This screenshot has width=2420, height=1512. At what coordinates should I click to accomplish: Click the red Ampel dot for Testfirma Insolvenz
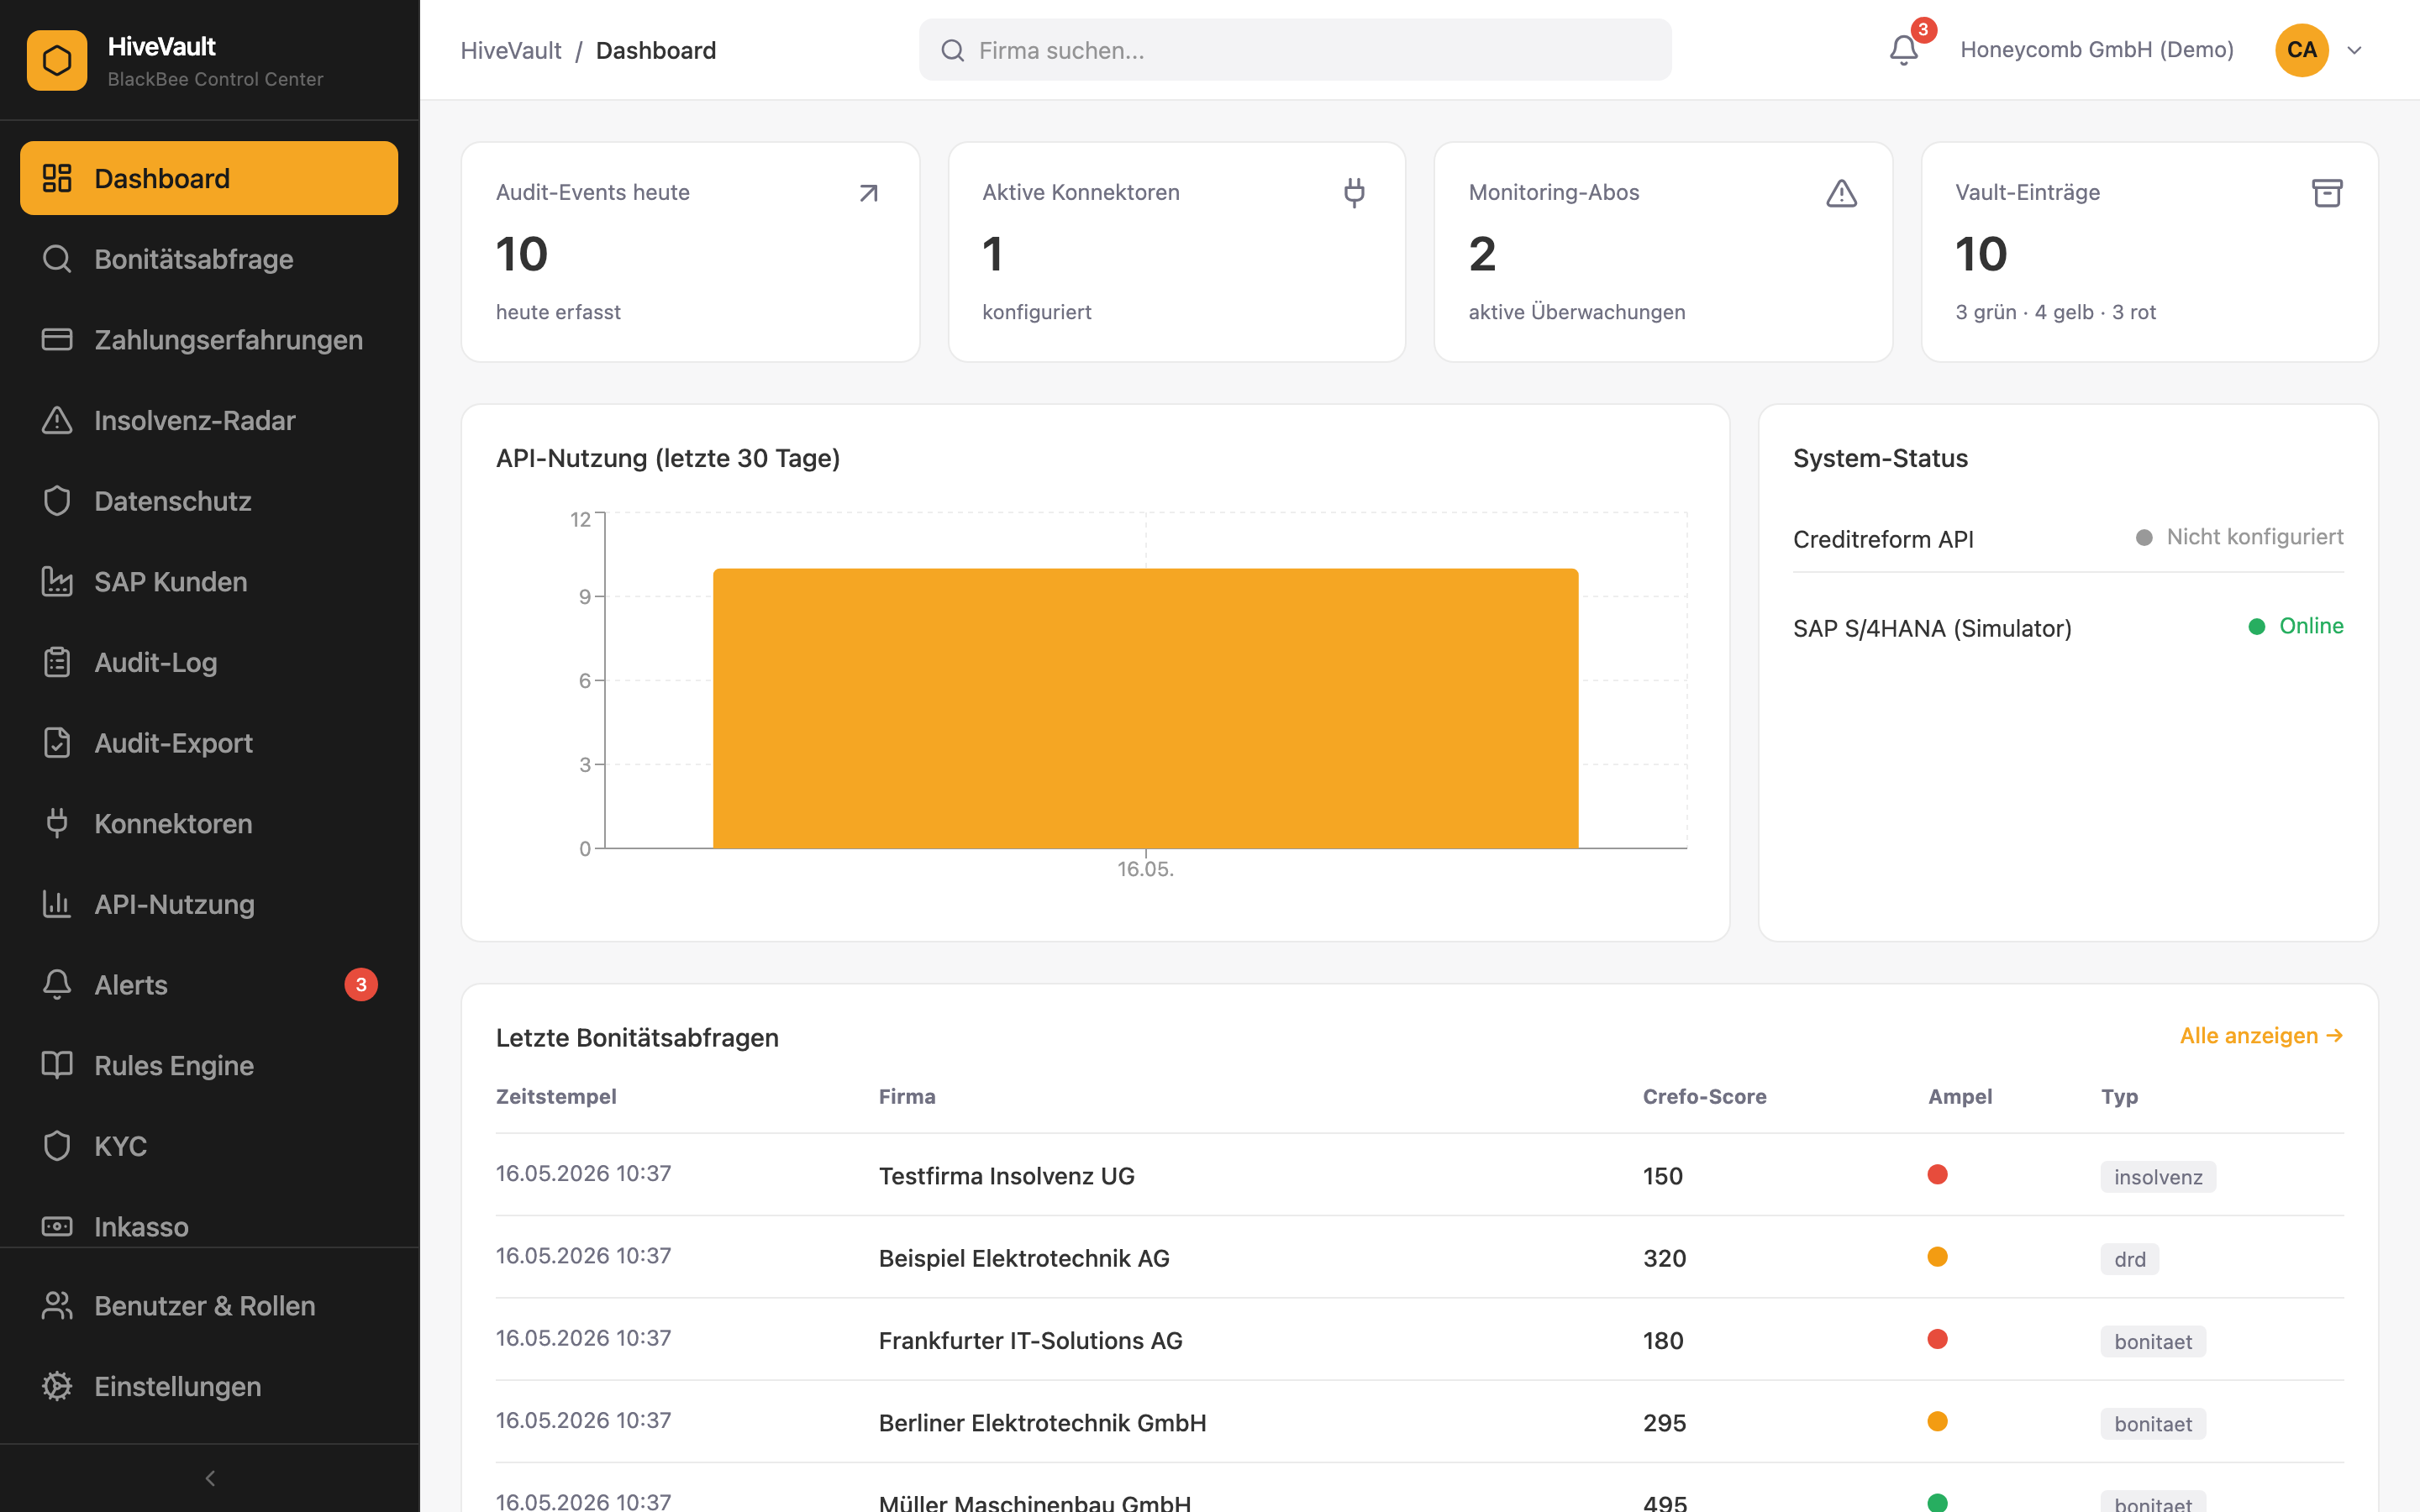[x=1937, y=1174]
